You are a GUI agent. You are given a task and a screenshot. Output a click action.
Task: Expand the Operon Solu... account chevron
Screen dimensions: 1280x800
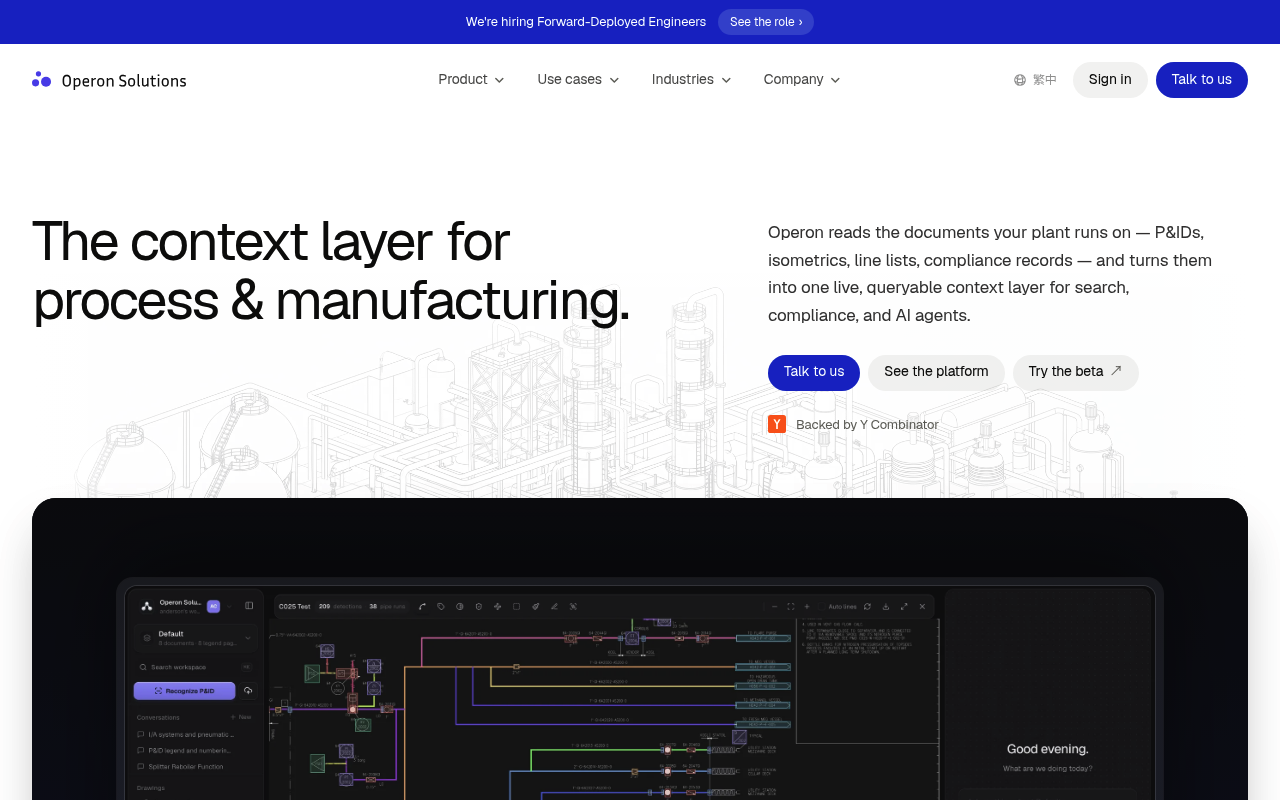(x=229, y=606)
